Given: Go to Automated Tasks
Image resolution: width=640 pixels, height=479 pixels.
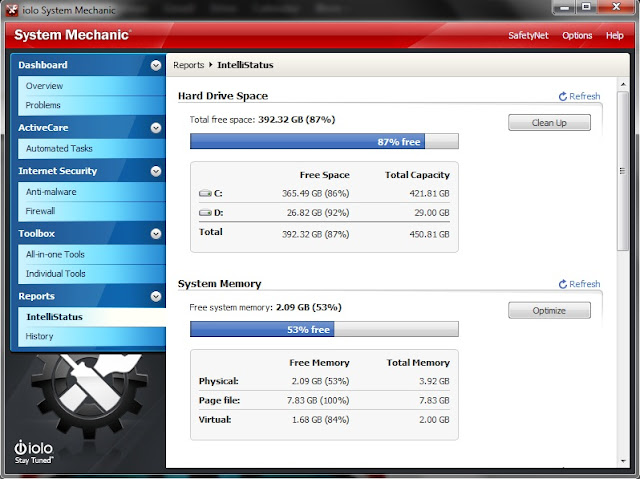Looking at the screenshot, I should (91, 149).
